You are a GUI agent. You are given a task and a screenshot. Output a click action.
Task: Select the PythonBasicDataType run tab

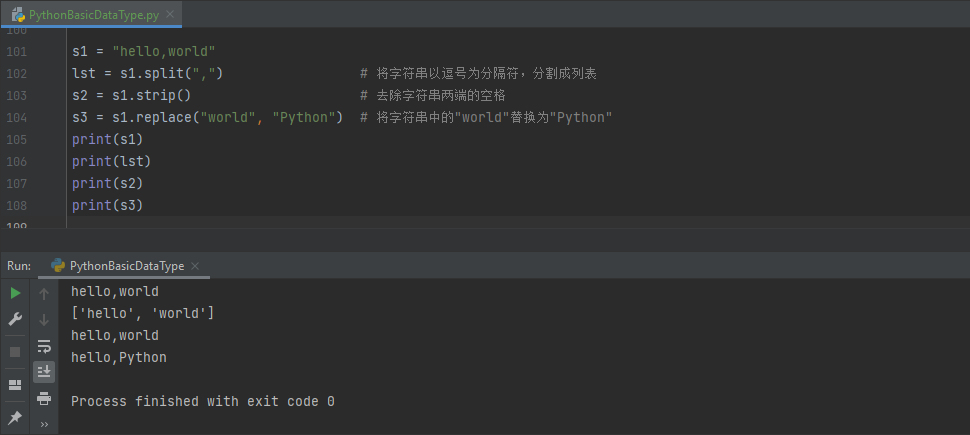coord(126,266)
